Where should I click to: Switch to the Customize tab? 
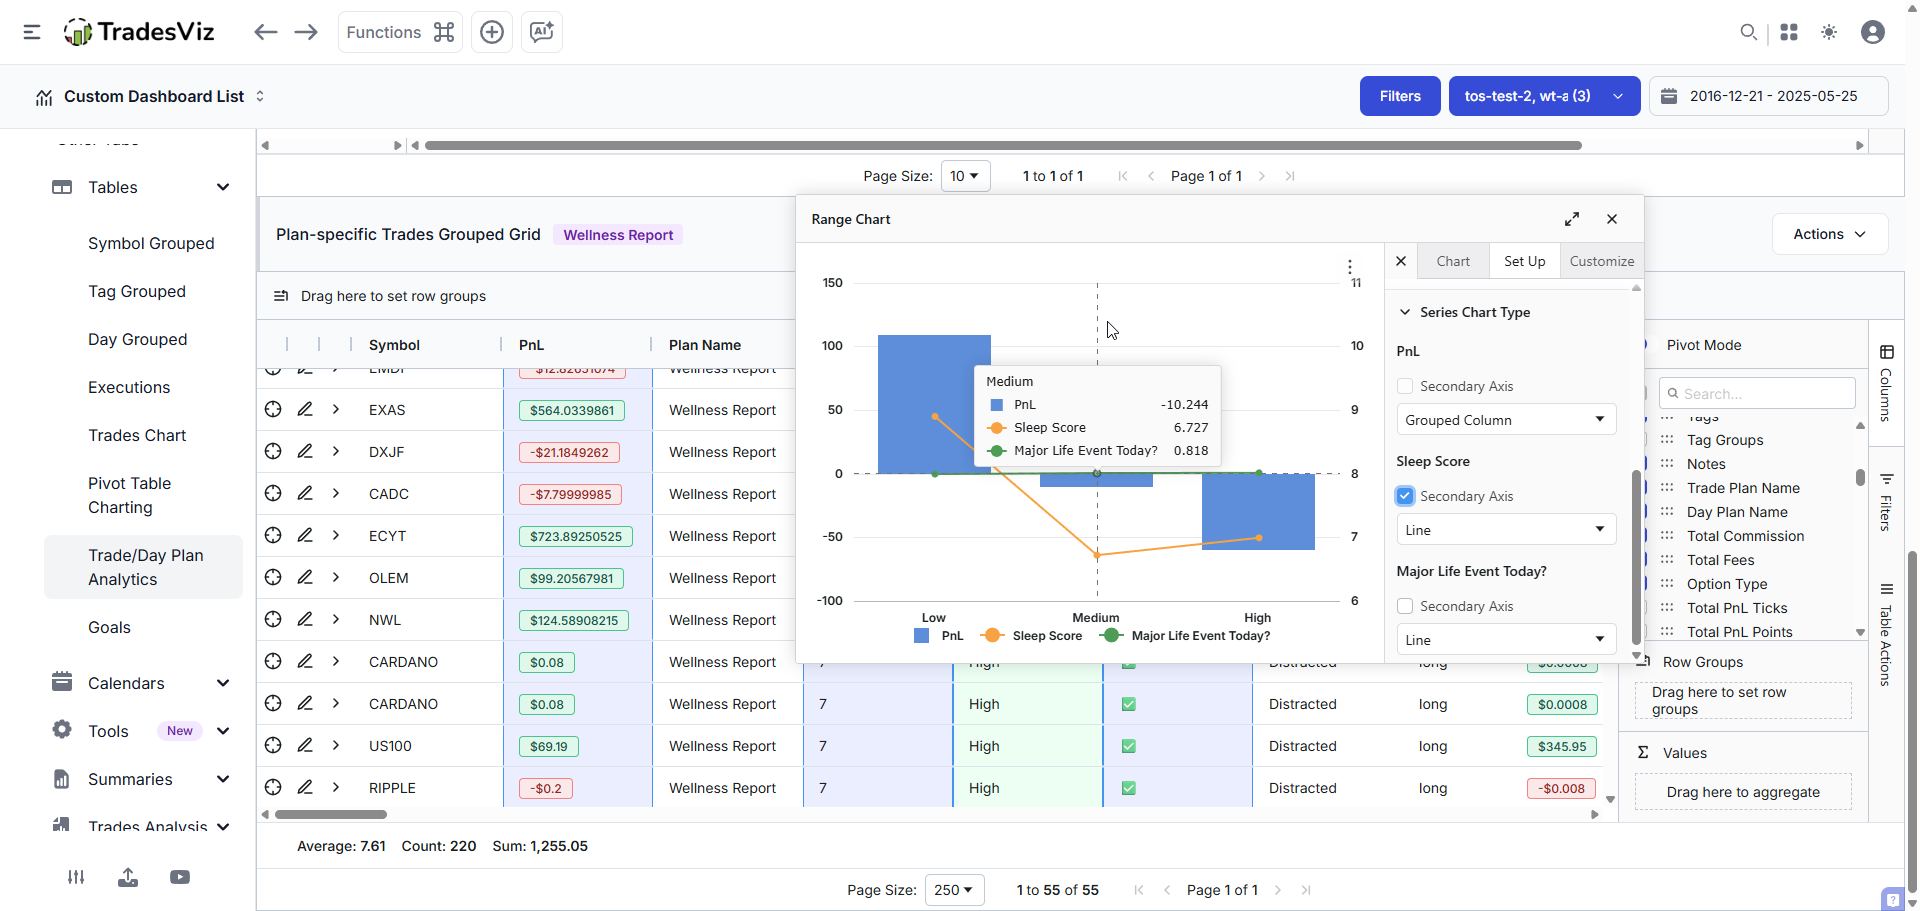(x=1601, y=260)
